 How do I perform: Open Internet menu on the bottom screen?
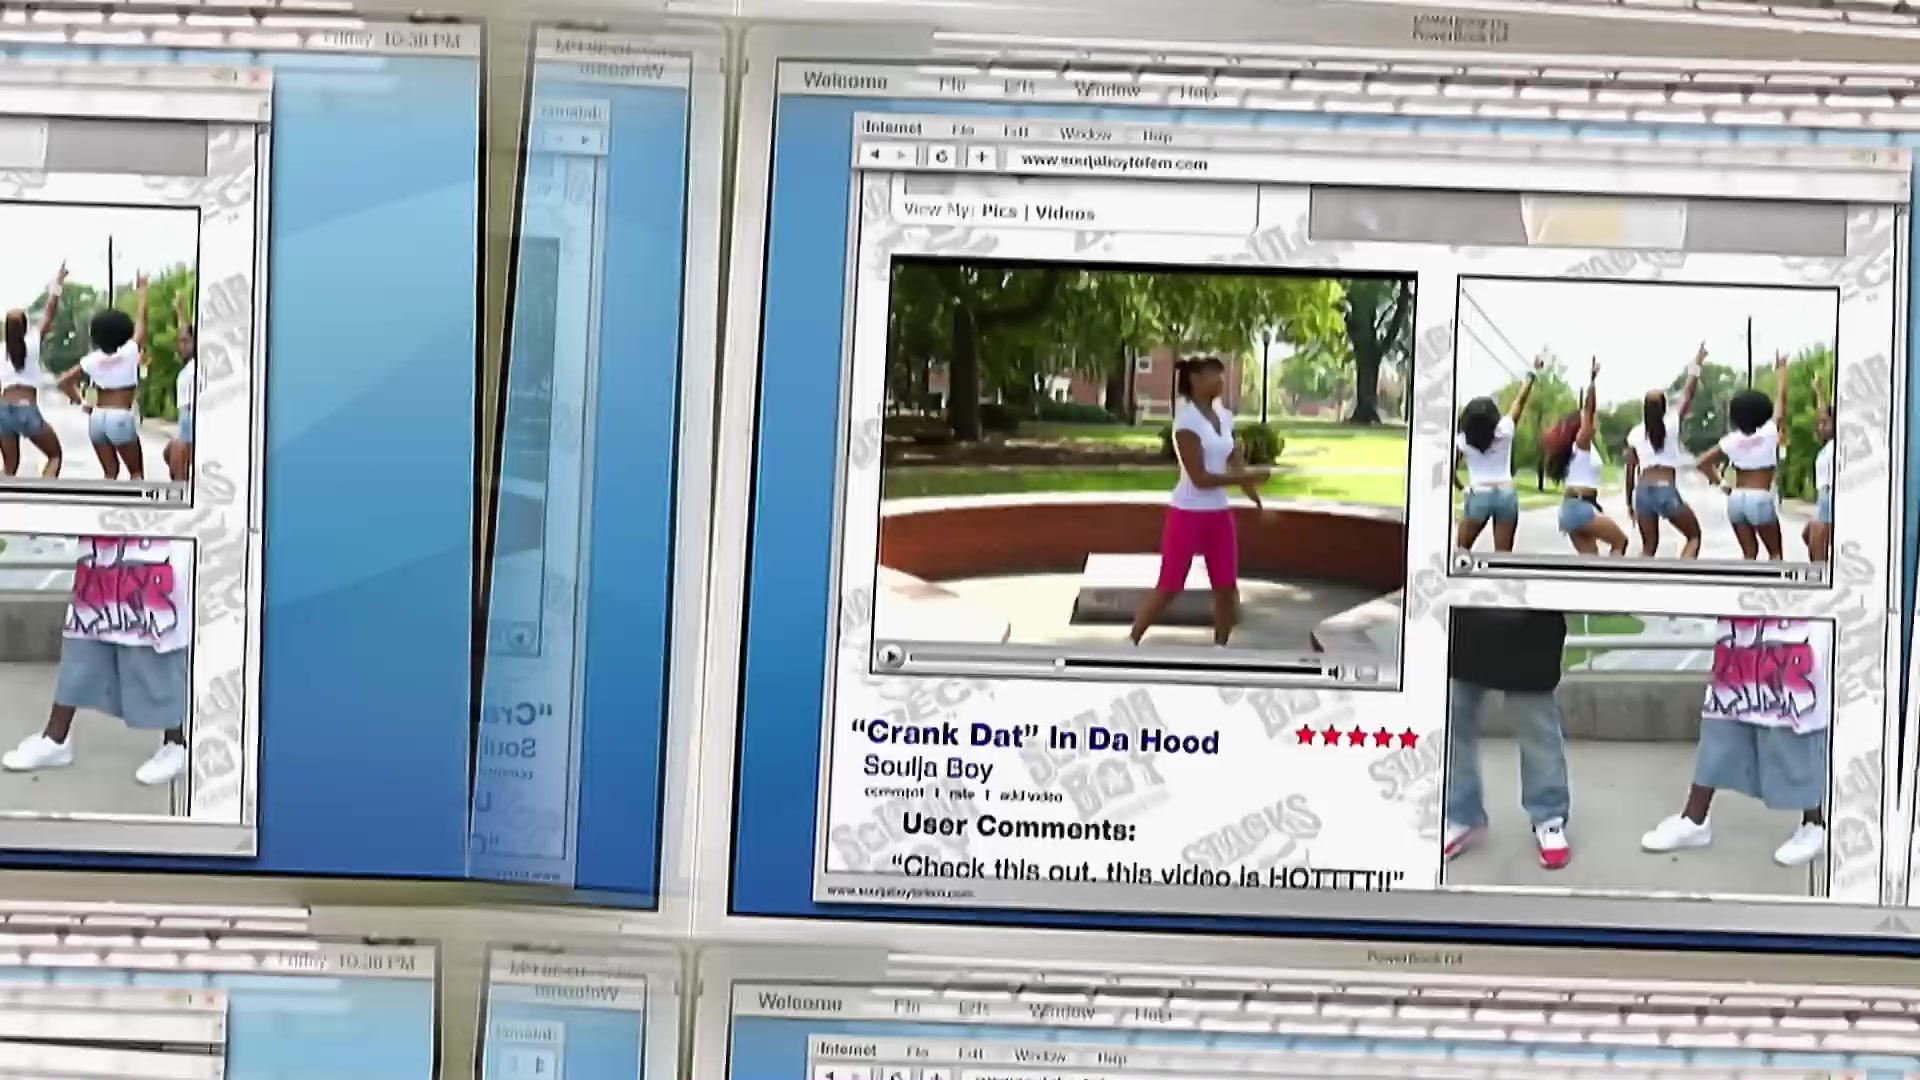coord(847,1049)
